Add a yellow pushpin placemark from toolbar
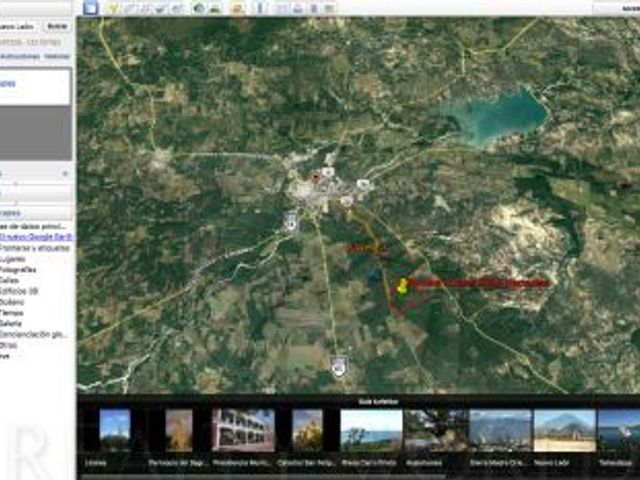 [x=113, y=8]
